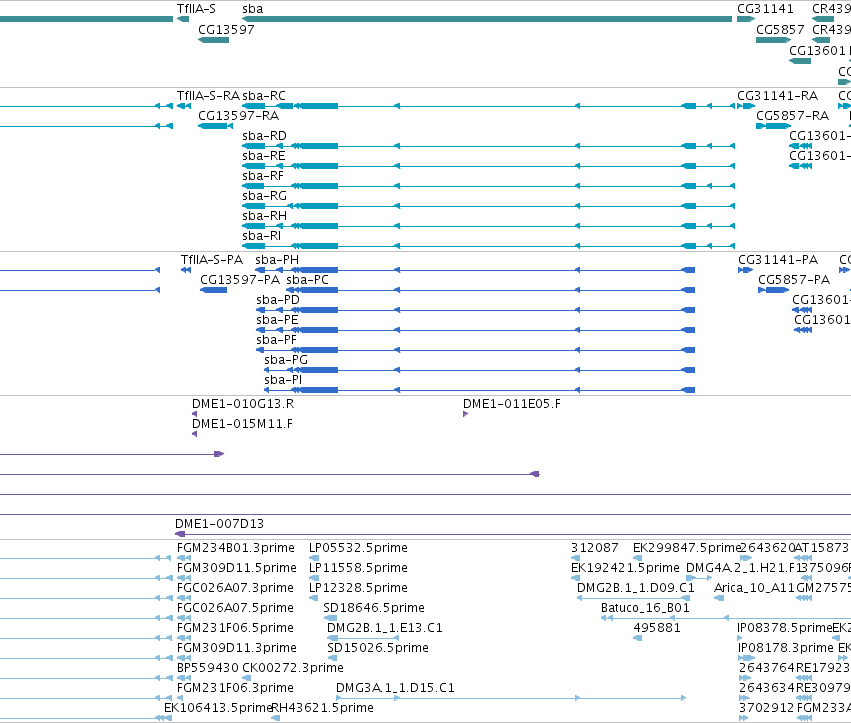Image resolution: width=851 pixels, height=723 pixels.
Task: Open the TfIIA-S-RA transcript label
Action: tap(208, 96)
